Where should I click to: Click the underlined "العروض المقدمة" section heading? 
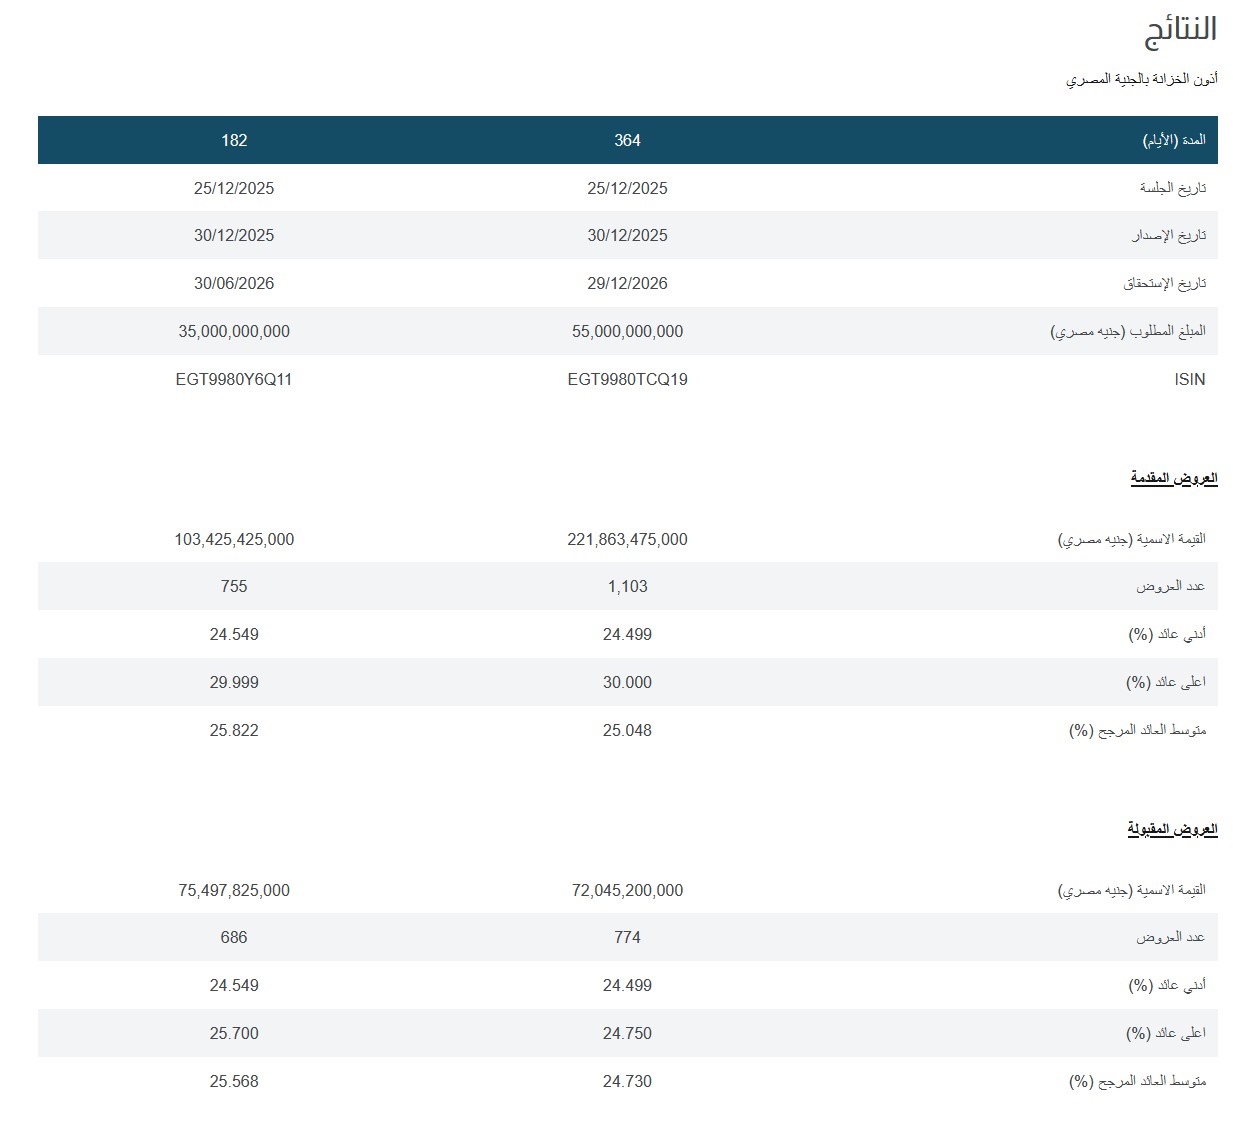pyautogui.click(x=1174, y=478)
